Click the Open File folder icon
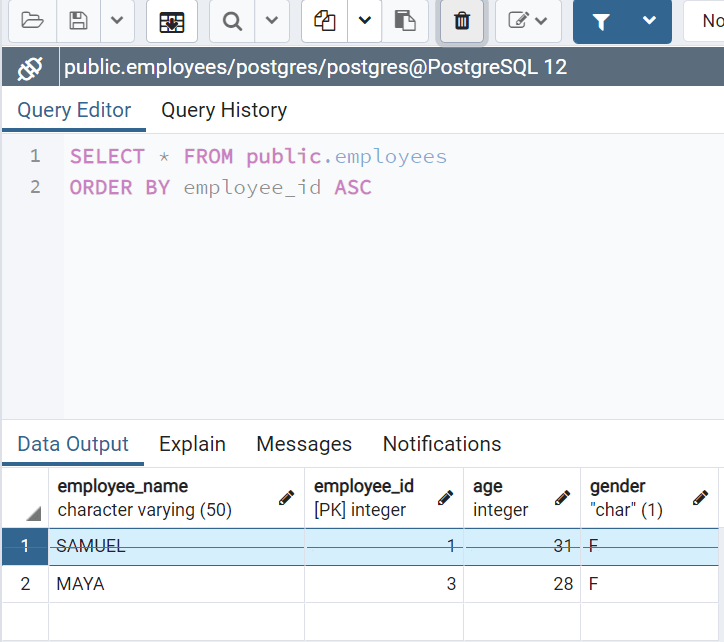 click(32, 21)
